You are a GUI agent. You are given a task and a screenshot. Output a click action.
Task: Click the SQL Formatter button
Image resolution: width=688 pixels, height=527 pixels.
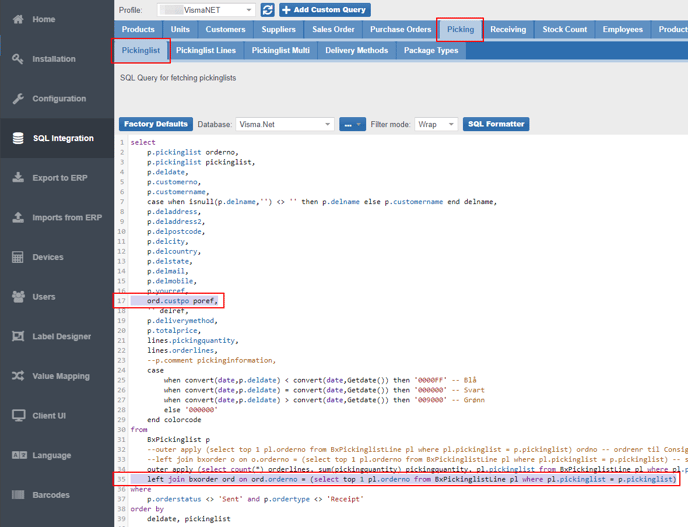point(496,124)
